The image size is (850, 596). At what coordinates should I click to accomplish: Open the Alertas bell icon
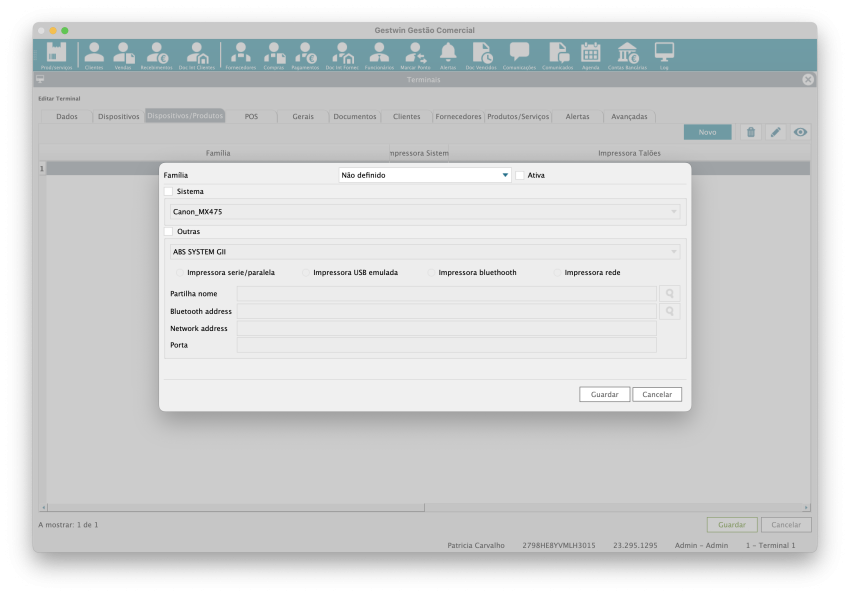(448, 55)
